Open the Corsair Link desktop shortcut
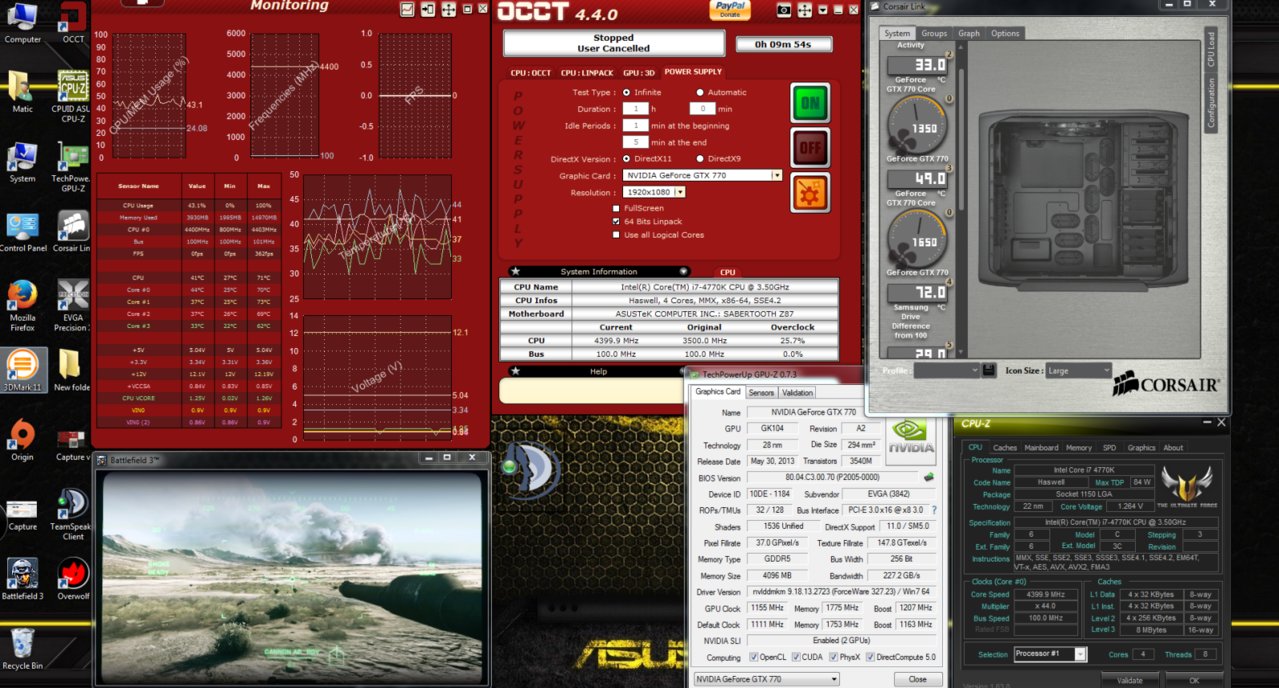Viewport: 1279px width, 688px height. click(72, 232)
